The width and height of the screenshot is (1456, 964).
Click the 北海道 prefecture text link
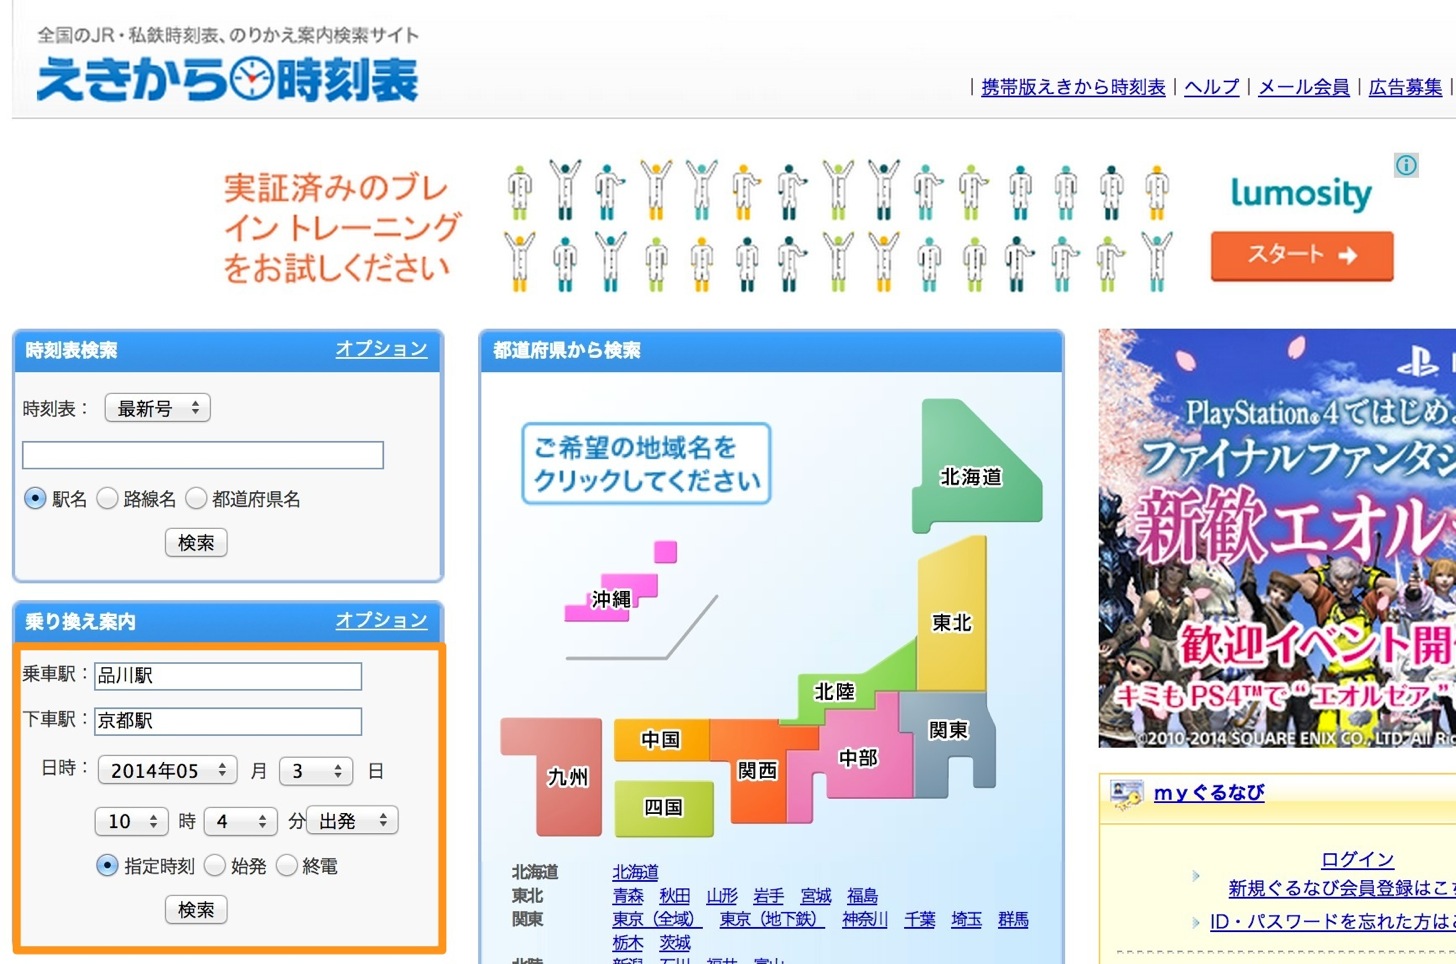(x=635, y=872)
